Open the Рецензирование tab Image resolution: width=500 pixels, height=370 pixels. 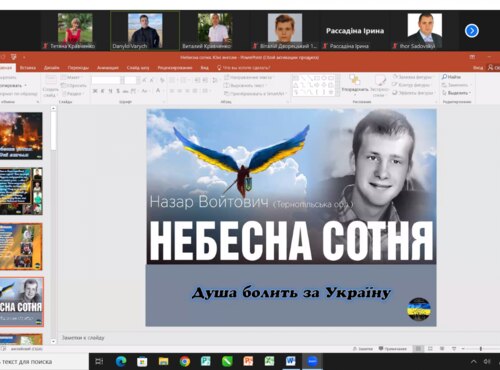point(175,68)
